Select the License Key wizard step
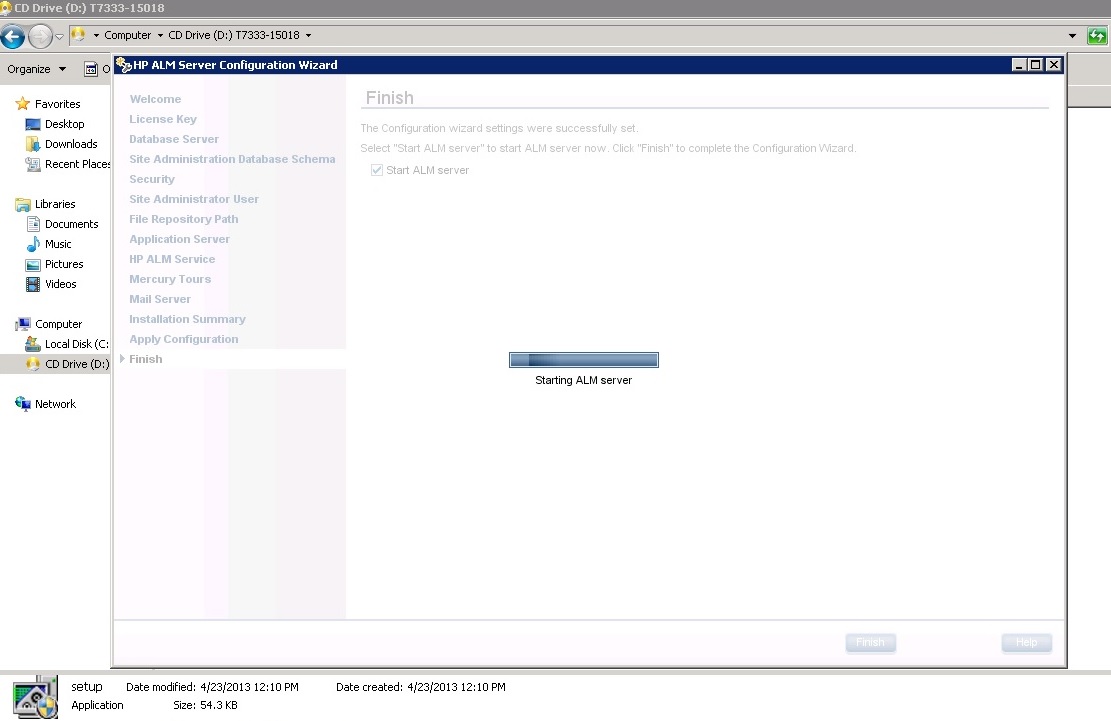The width and height of the screenshot is (1111, 721). [163, 119]
